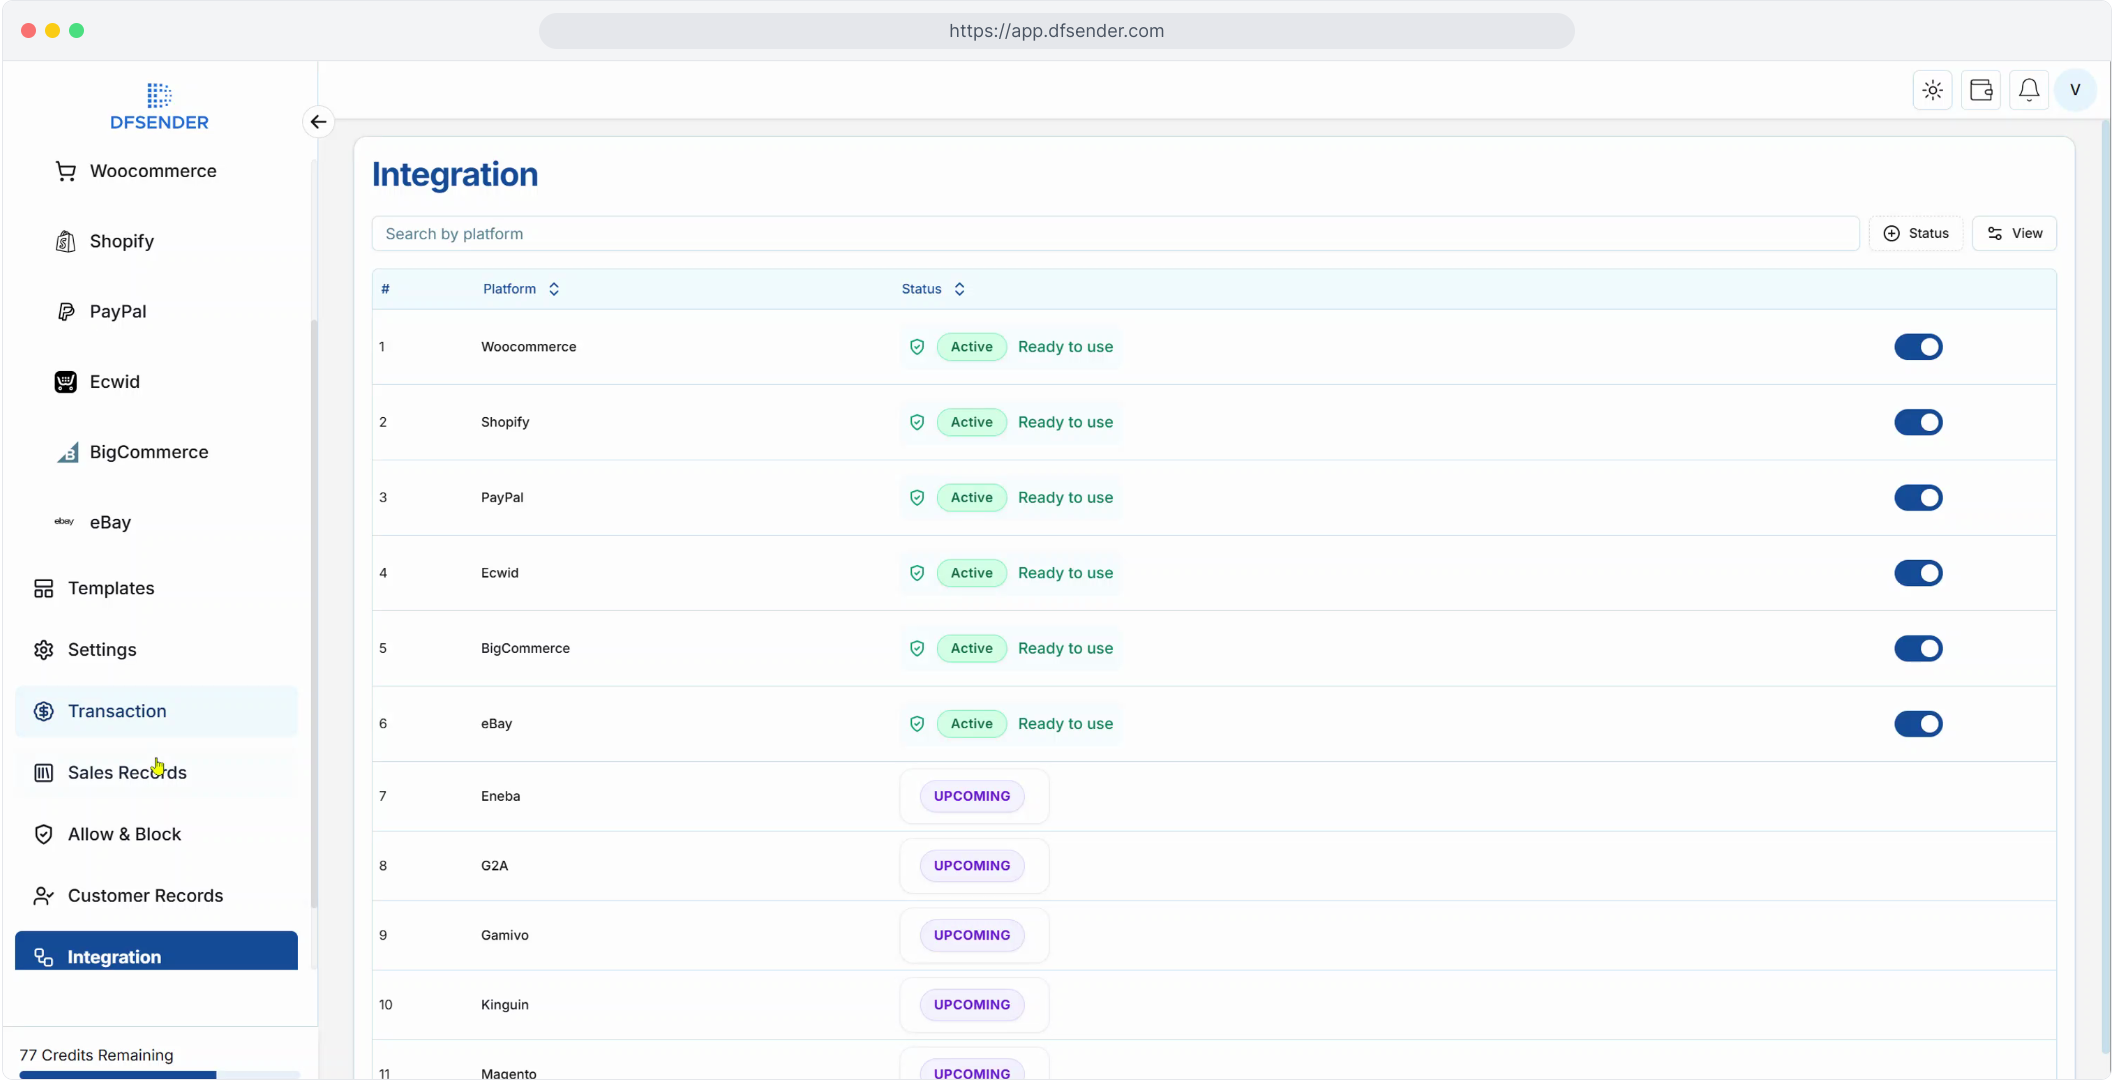The height and width of the screenshot is (1080, 2114).
Task: Sort table by Platform column
Action: (x=520, y=289)
